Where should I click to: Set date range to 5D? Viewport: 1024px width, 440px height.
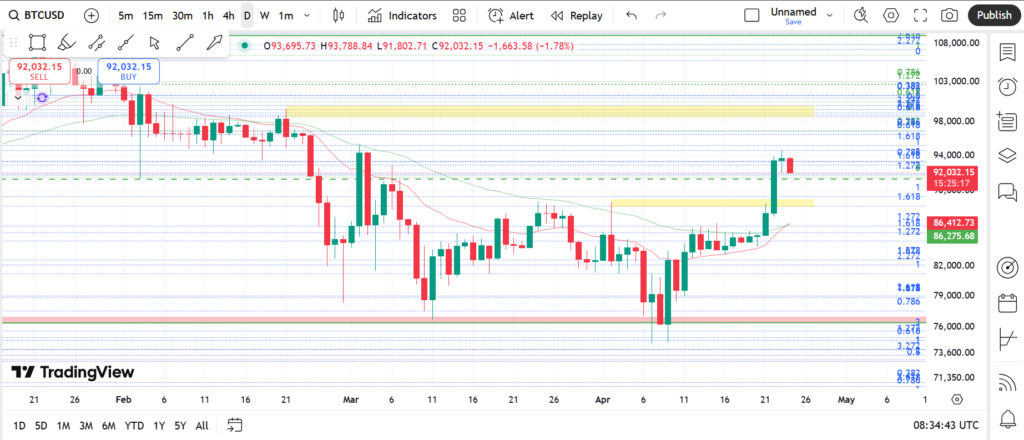[41, 426]
